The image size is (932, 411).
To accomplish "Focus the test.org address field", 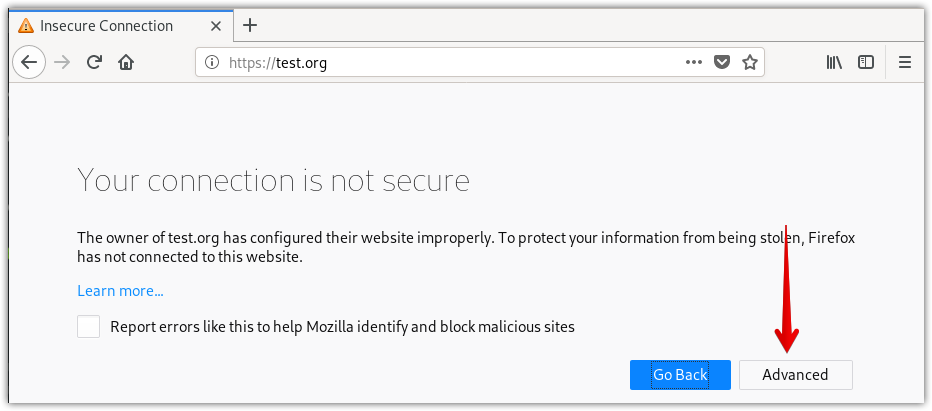I will 450,63.
